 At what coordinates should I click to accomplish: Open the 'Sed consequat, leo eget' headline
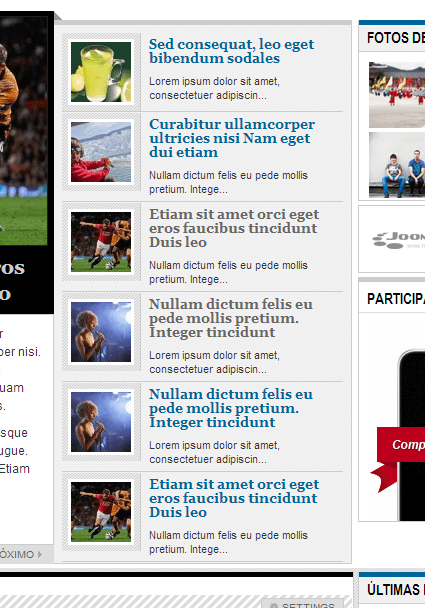232,51
